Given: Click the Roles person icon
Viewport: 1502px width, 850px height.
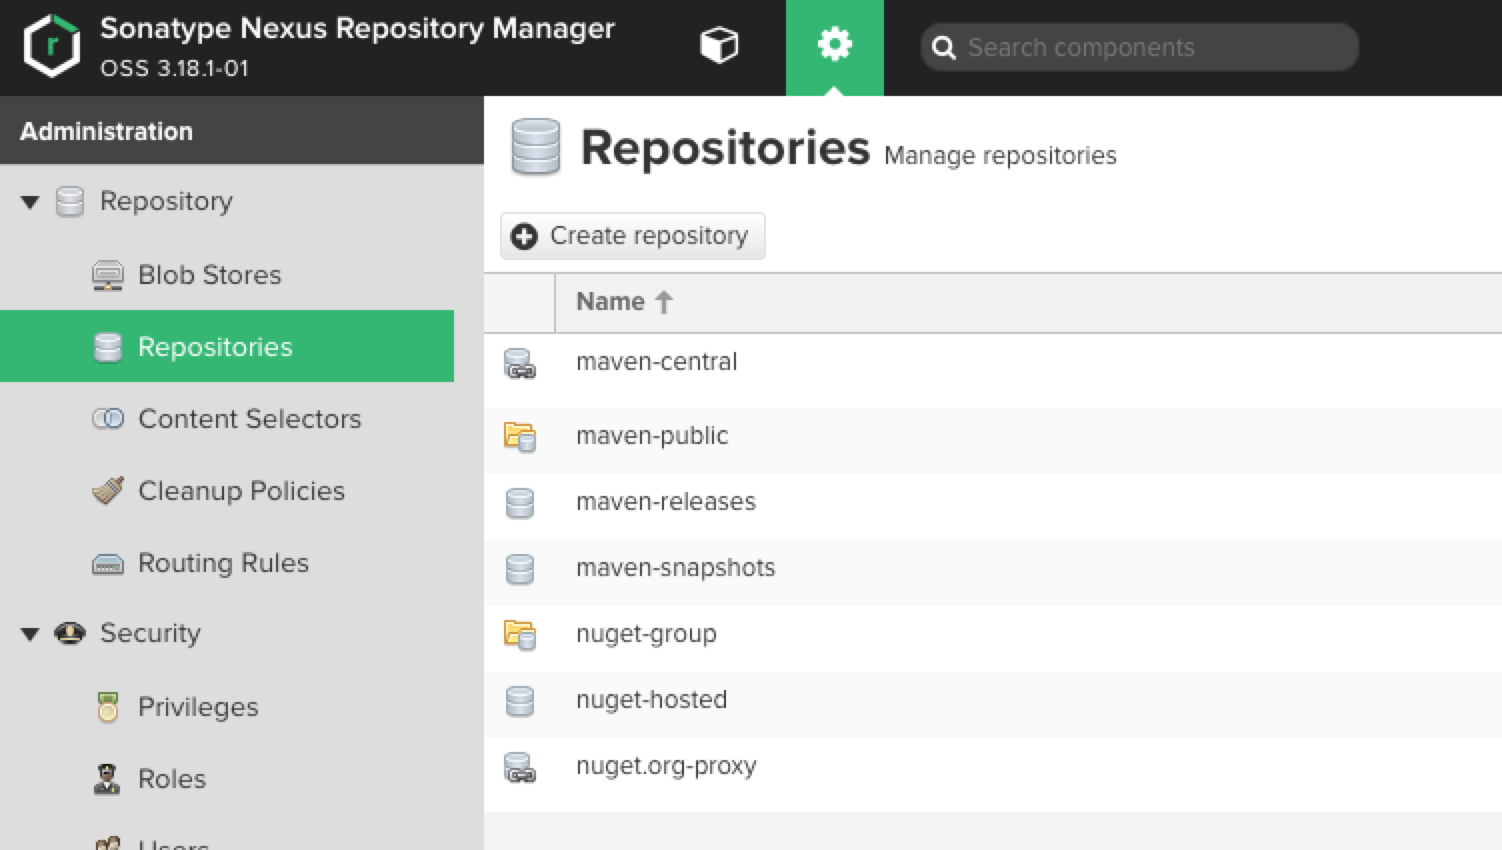Looking at the screenshot, I should point(107,779).
